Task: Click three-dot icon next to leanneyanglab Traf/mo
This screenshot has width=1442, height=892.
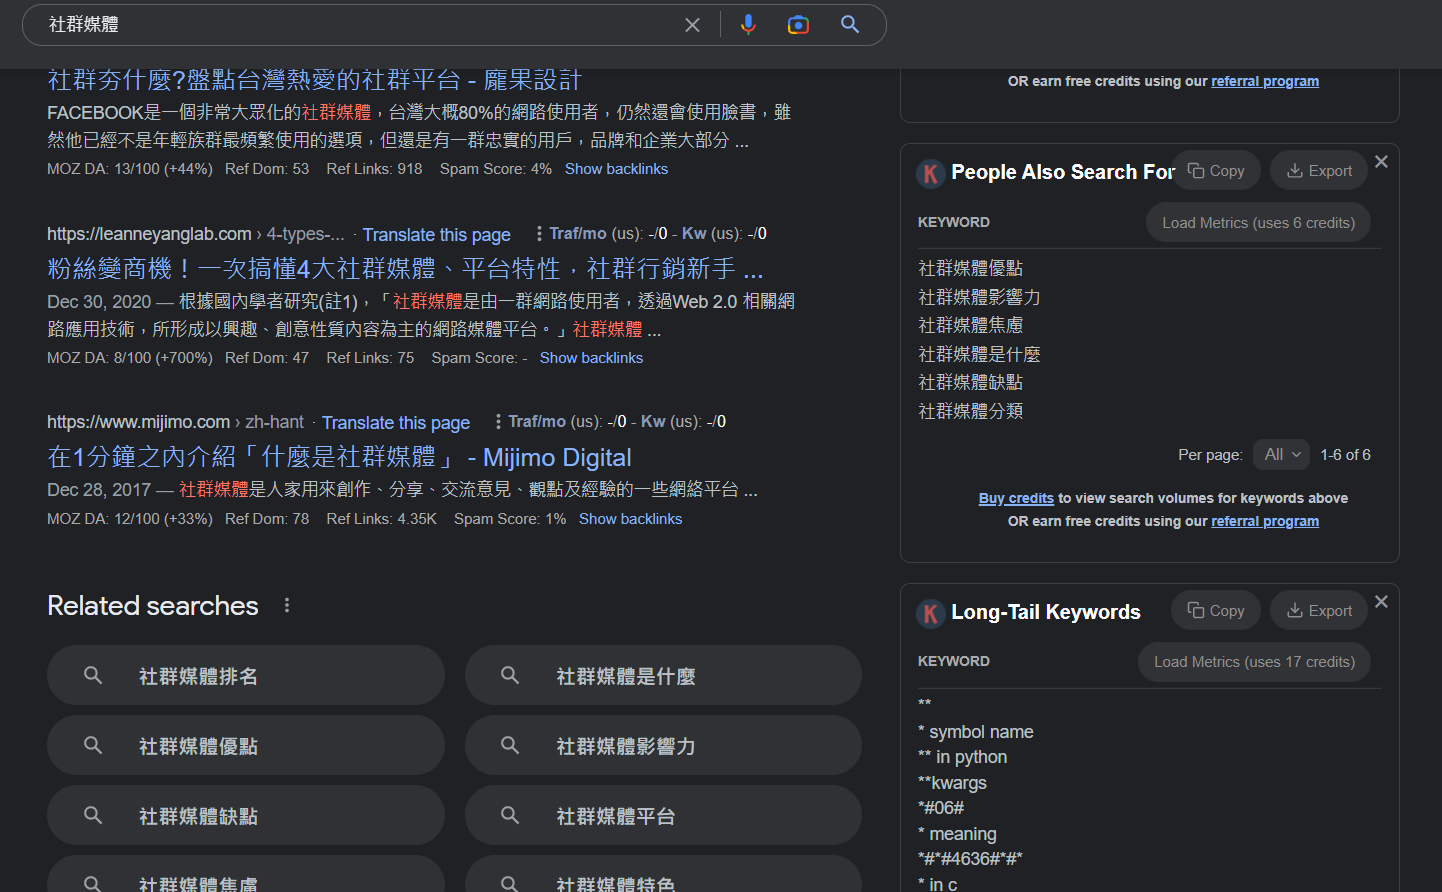Action: [539, 233]
